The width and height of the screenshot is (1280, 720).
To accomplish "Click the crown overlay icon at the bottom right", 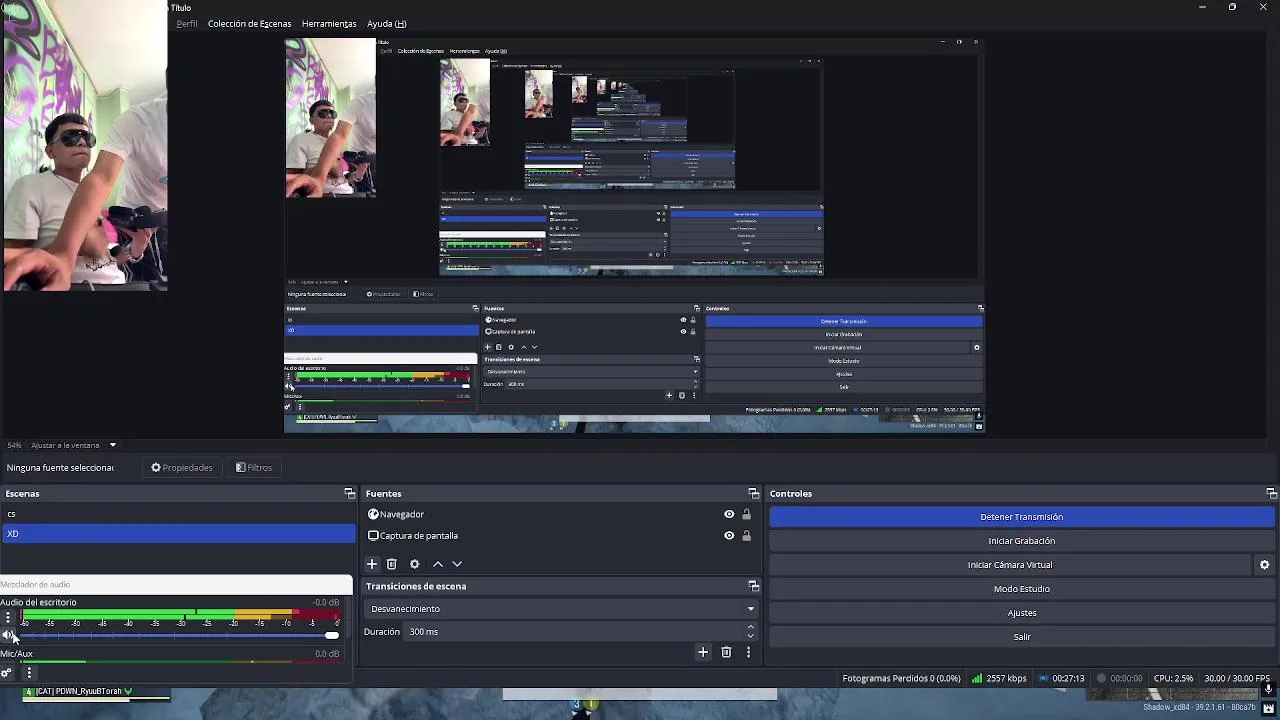I will click(x=1268, y=708).
